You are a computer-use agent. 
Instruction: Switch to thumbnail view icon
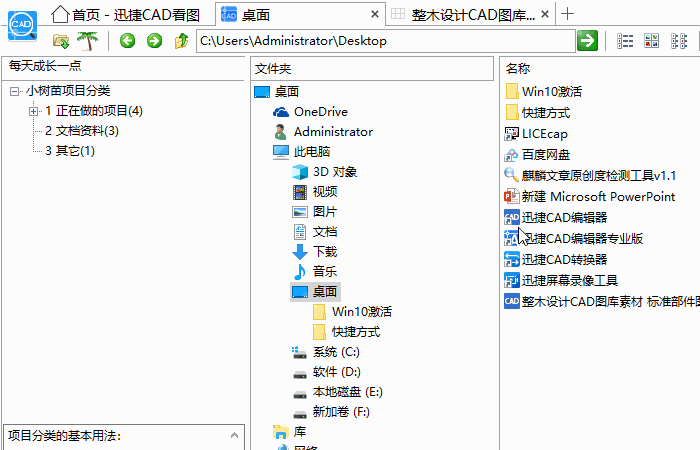click(x=652, y=41)
